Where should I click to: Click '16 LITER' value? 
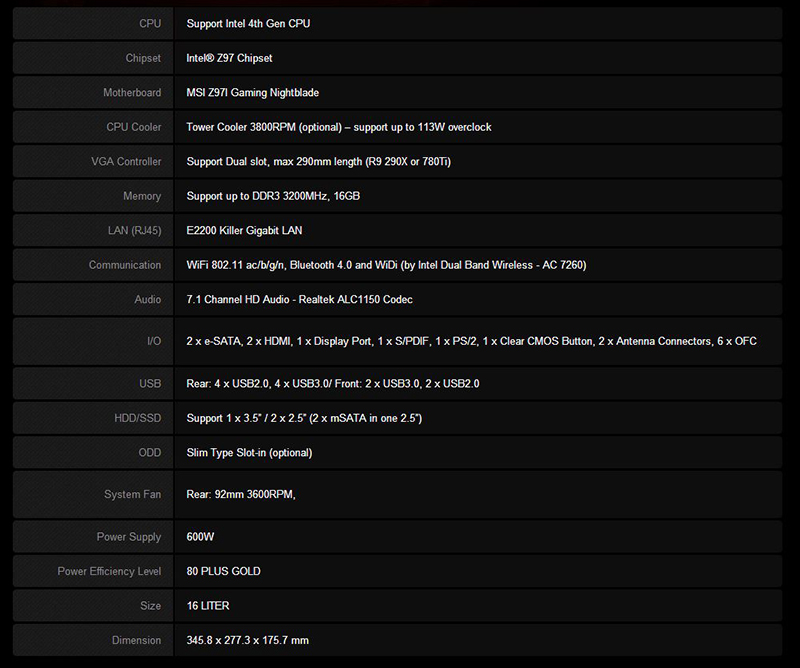tap(208, 606)
